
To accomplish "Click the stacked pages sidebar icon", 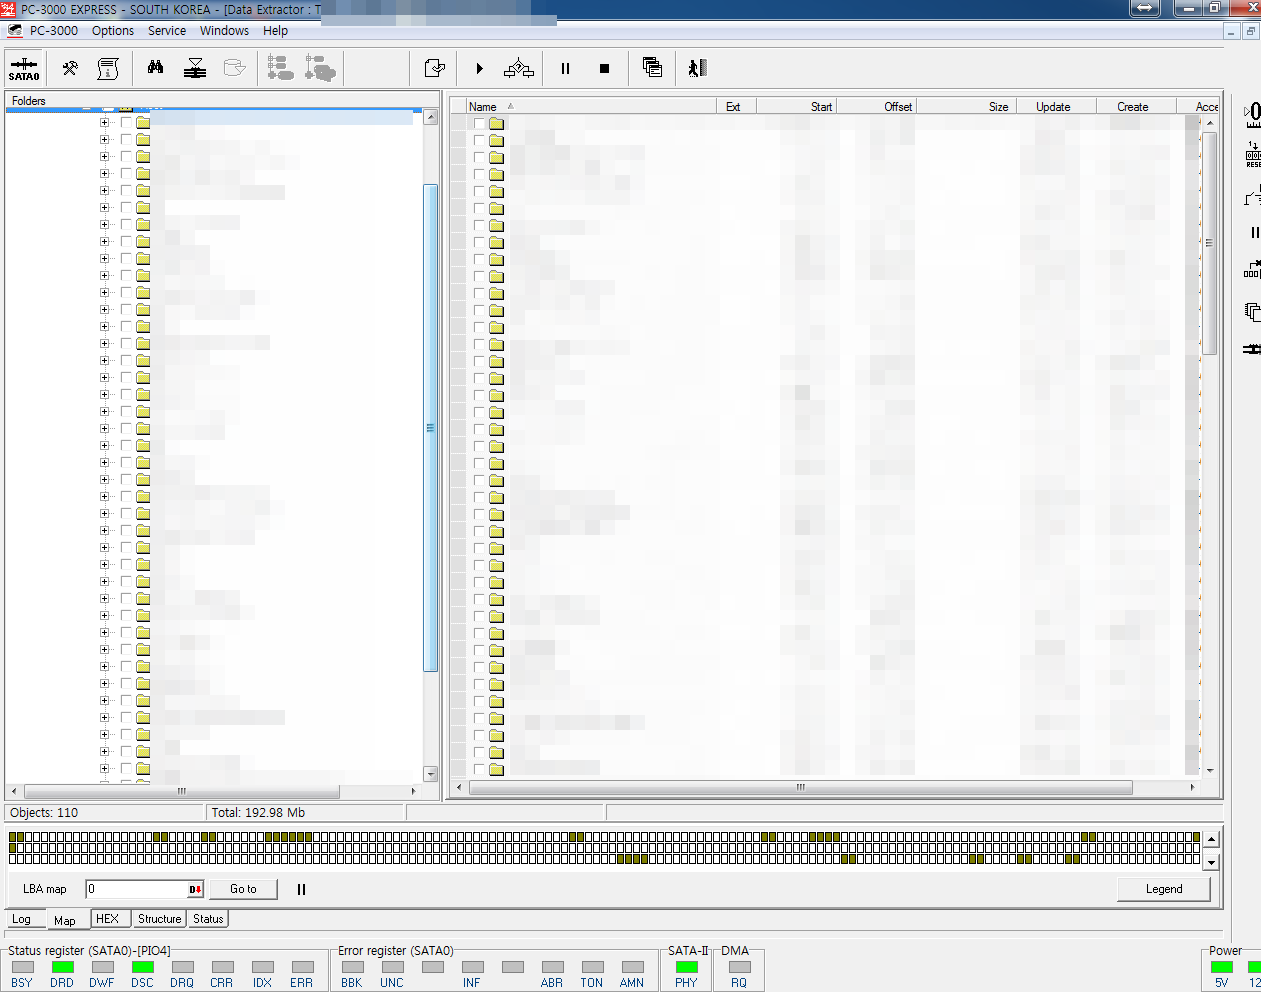I will pos(1253,312).
